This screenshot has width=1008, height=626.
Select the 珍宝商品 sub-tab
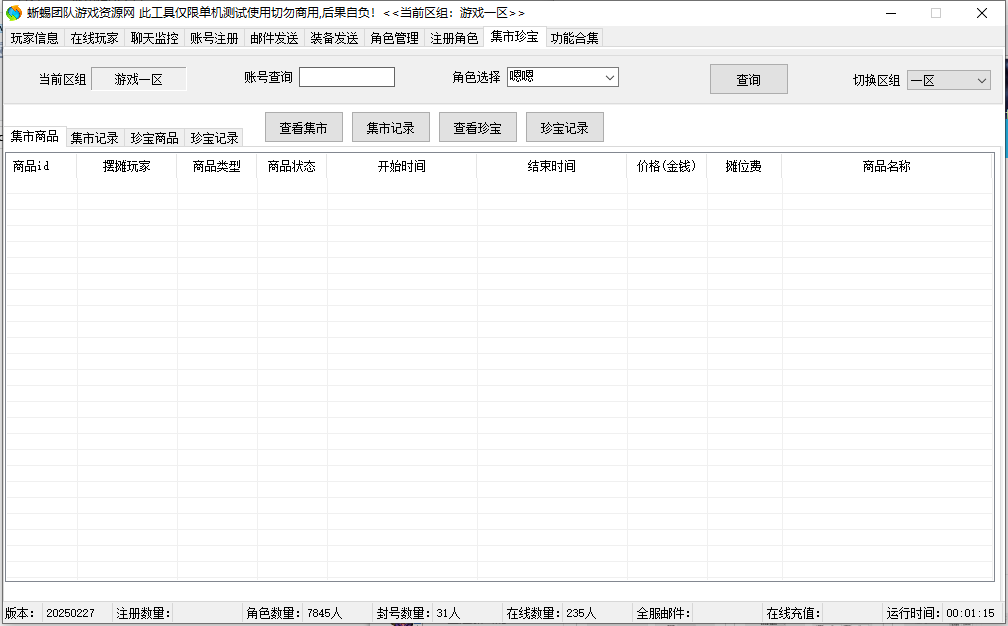click(x=154, y=138)
